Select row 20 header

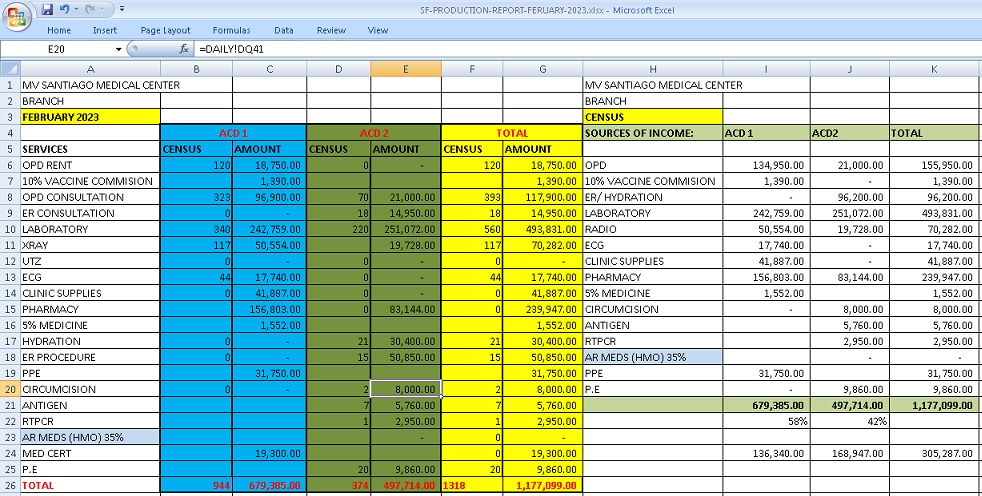11,389
